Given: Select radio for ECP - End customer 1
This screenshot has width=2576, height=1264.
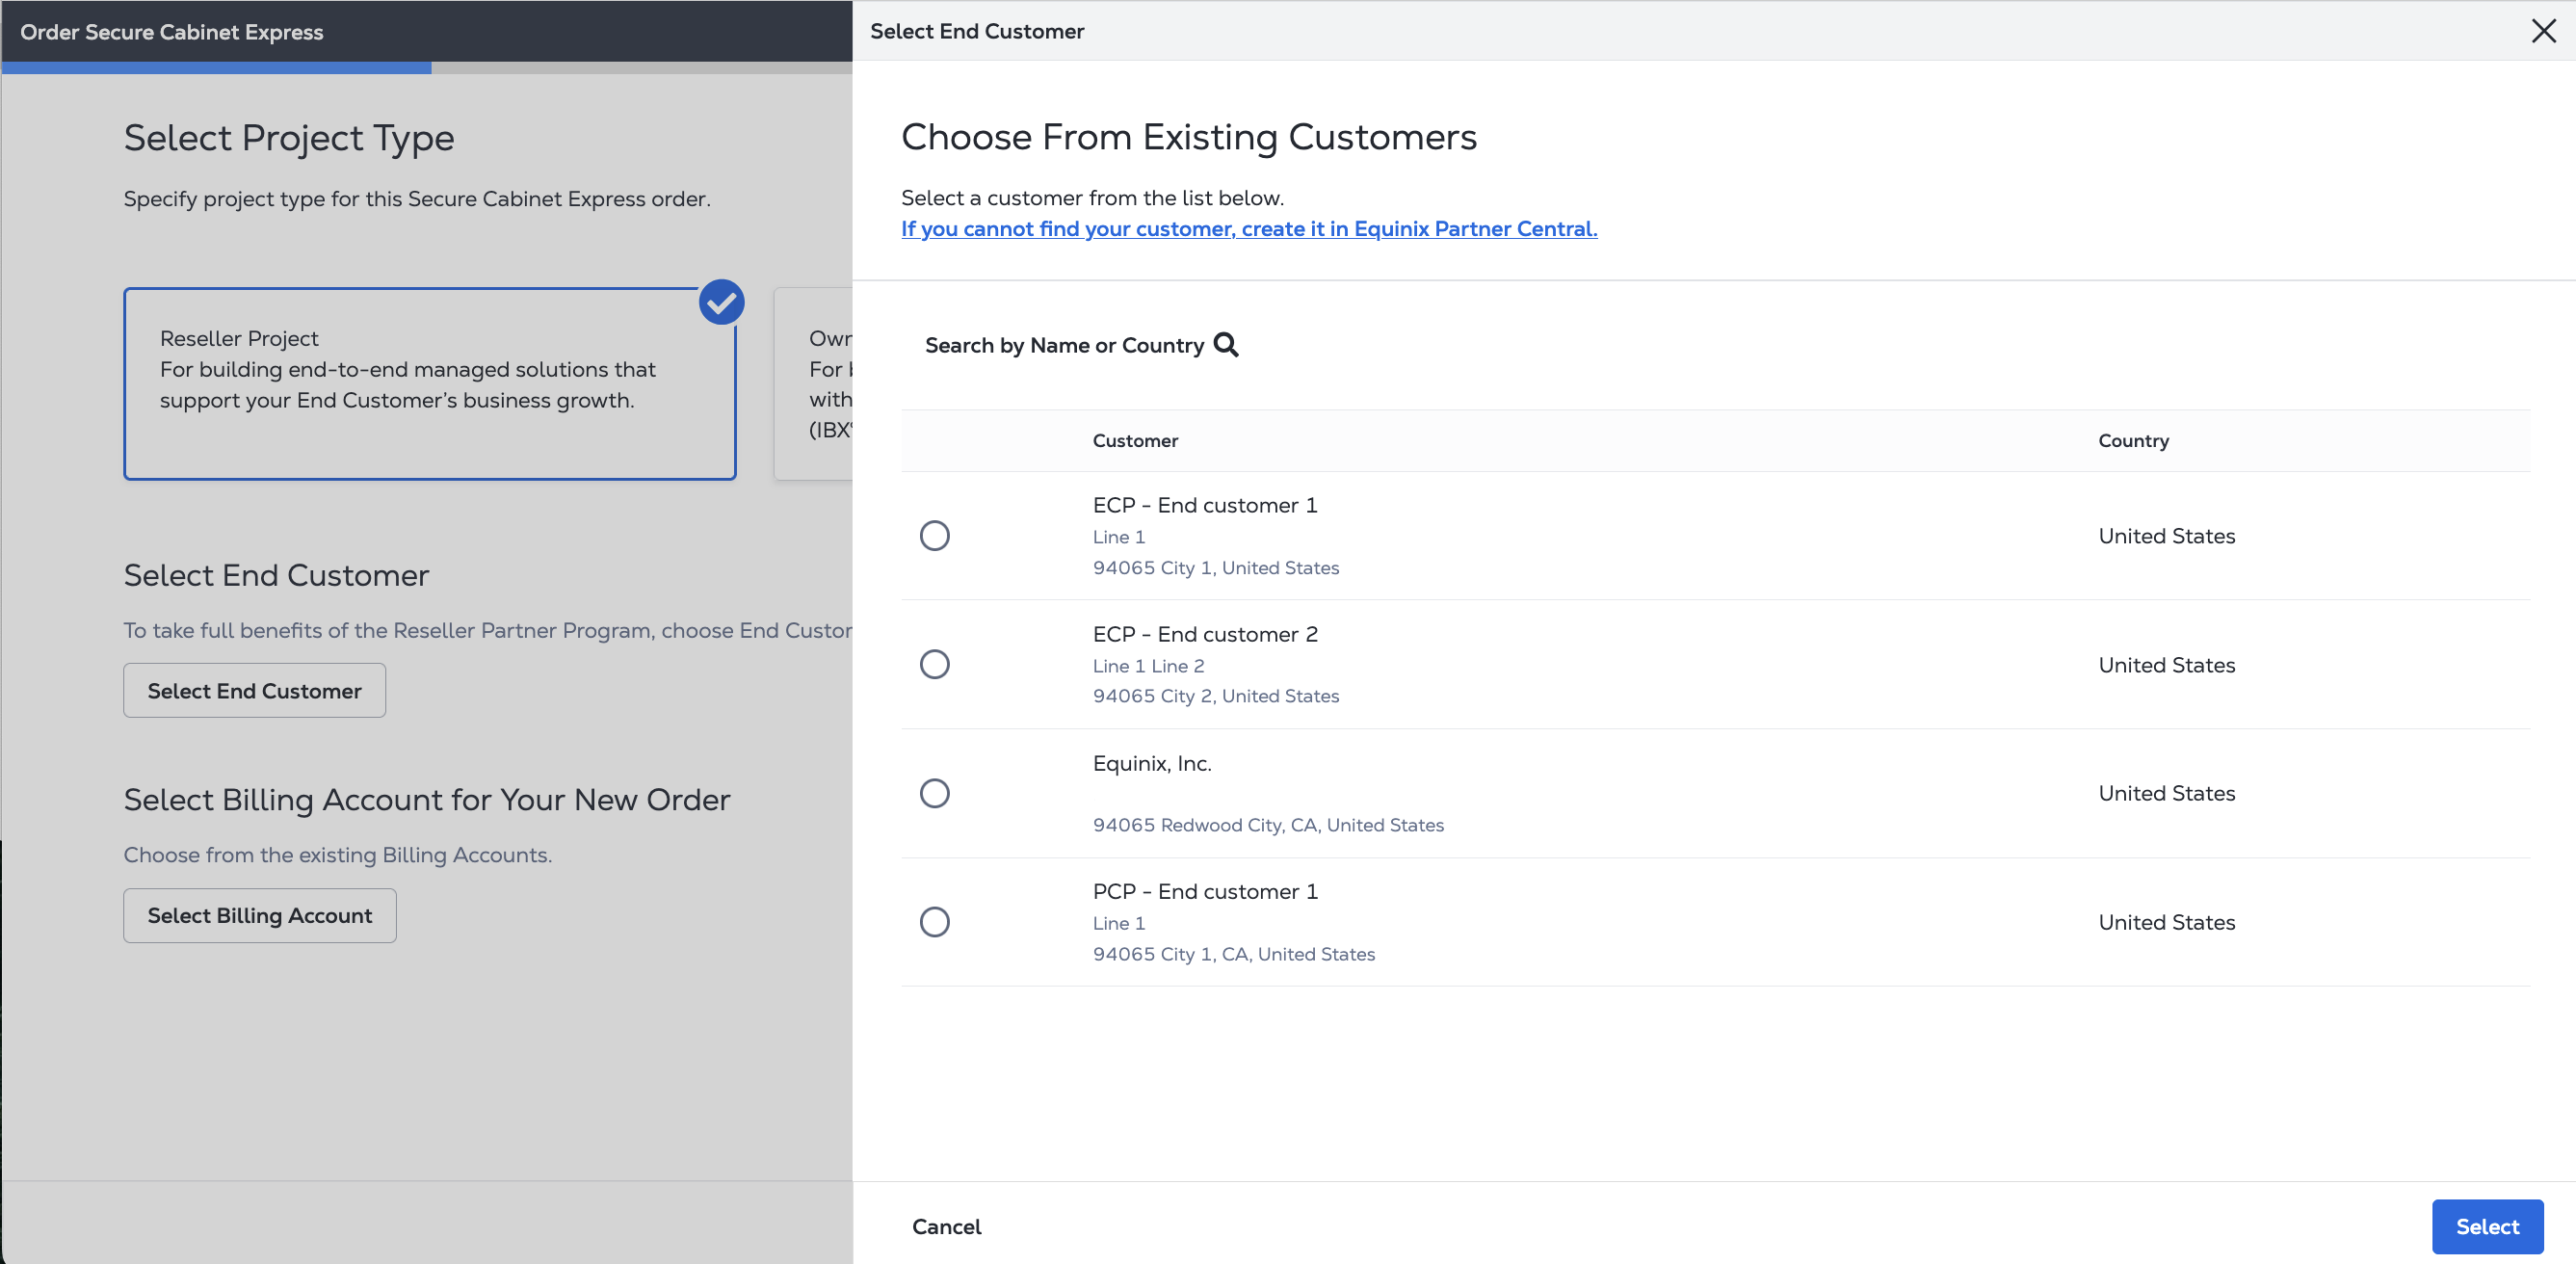Looking at the screenshot, I should click(x=934, y=536).
